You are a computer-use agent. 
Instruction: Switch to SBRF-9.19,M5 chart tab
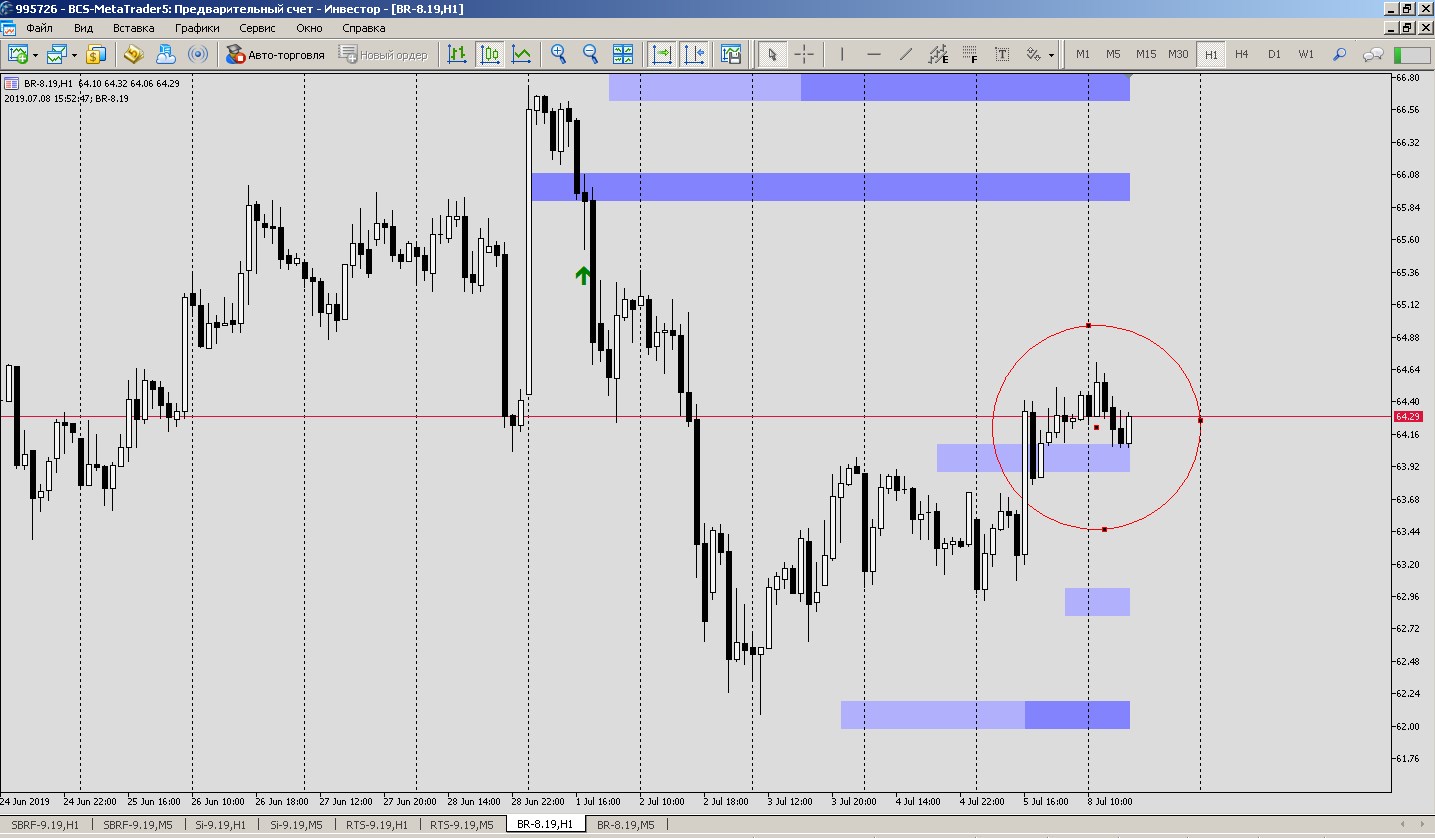click(x=138, y=825)
